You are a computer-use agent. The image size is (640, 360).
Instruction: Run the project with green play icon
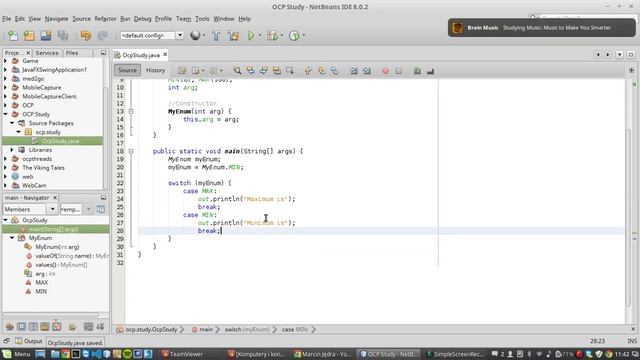(251, 36)
